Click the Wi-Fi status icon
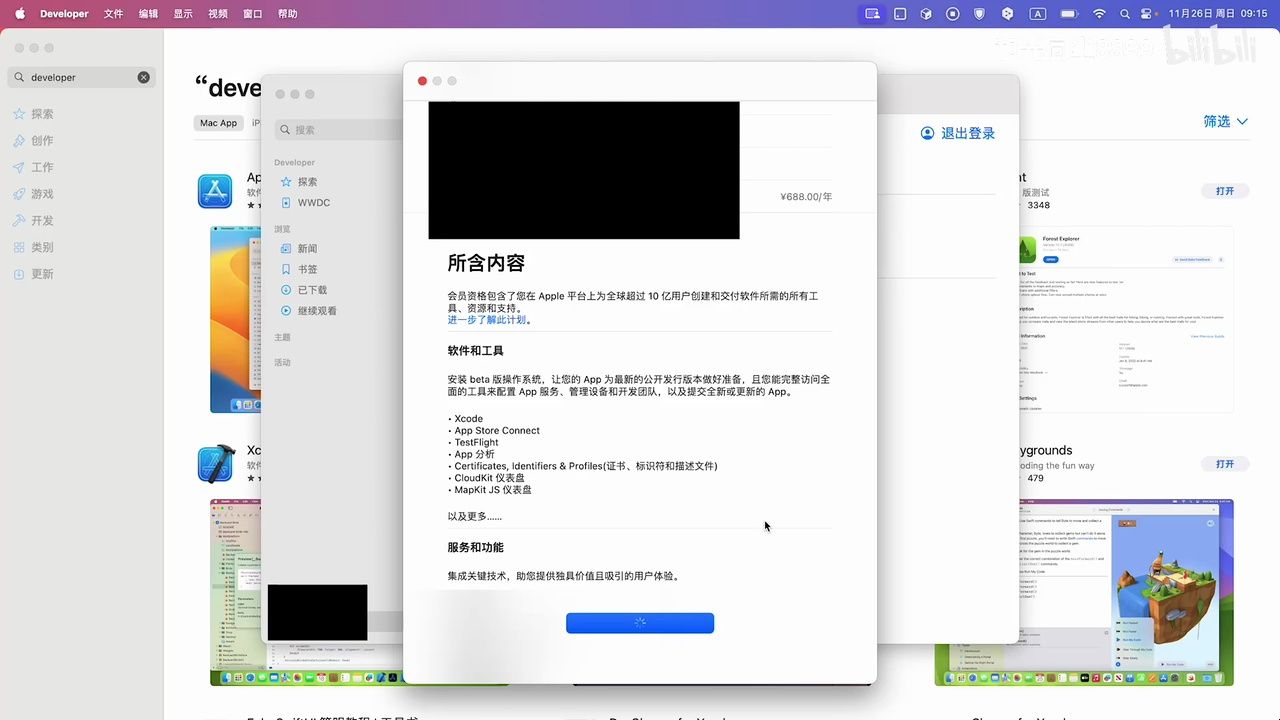This screenshot has height=720, width=1280. [x=1100, y=14]
